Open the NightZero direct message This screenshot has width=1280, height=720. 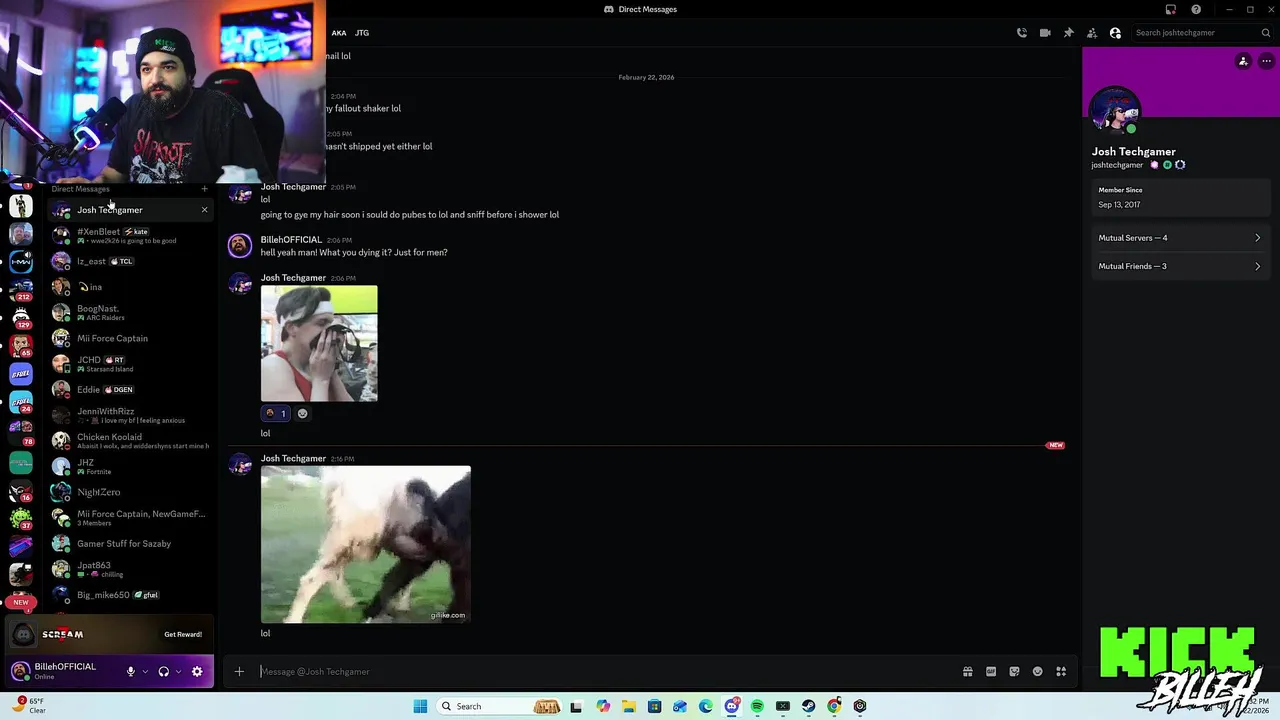click(x=131, y=492)
